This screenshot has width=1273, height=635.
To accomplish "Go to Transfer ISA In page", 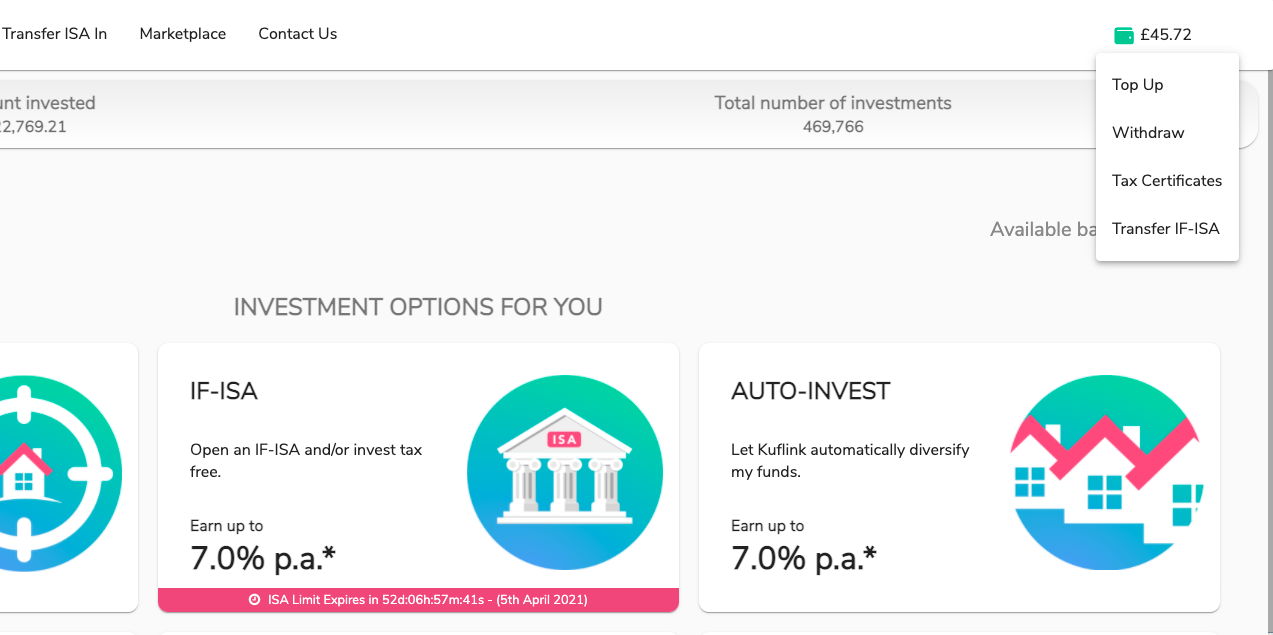I will coord(54,34).
